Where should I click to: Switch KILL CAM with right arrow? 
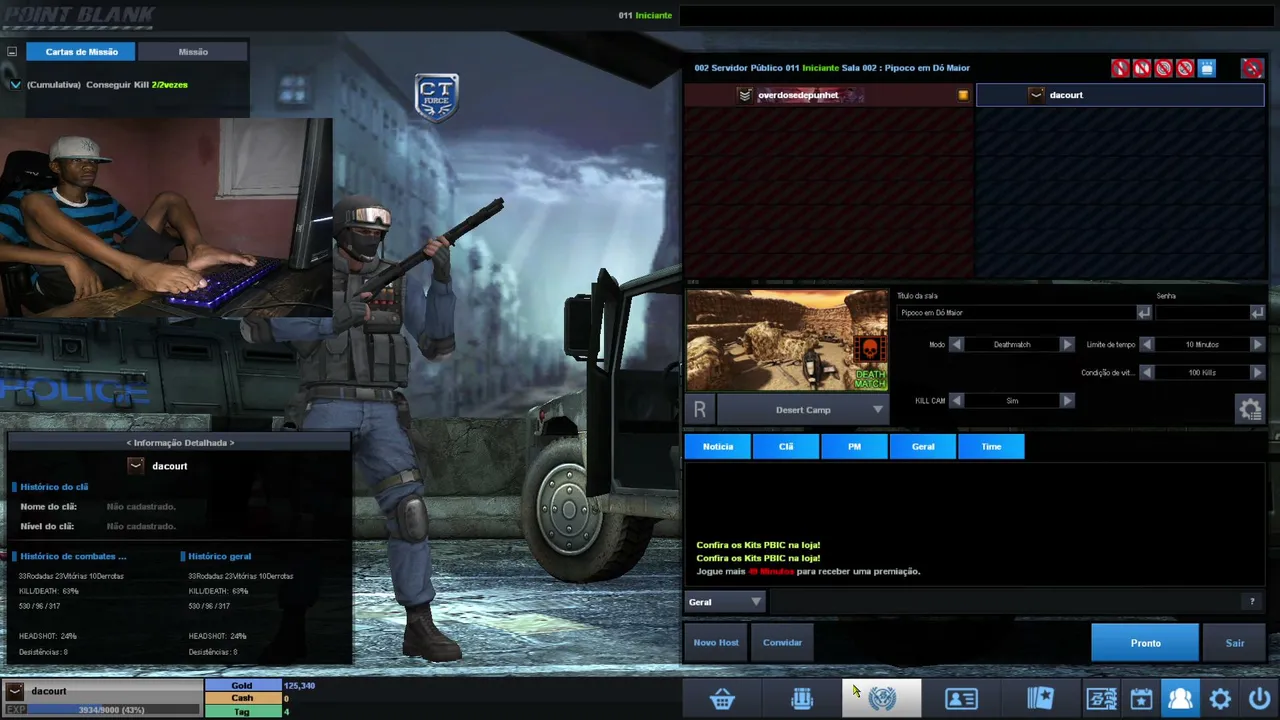(x=1067, y=400)
